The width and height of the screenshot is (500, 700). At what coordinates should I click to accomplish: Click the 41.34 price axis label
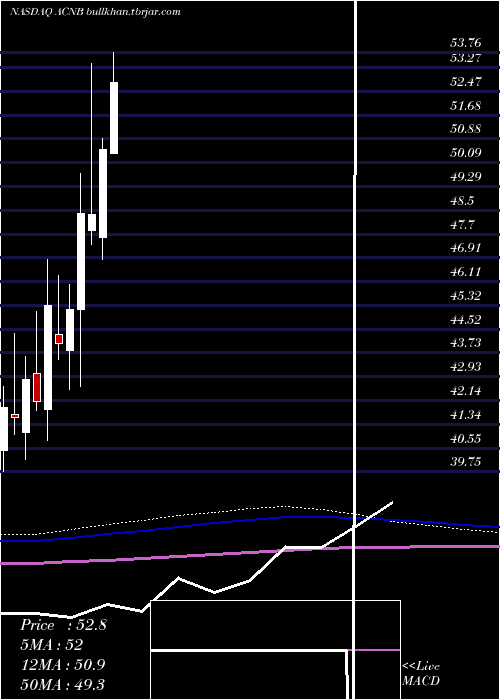(x=466, y=415)
